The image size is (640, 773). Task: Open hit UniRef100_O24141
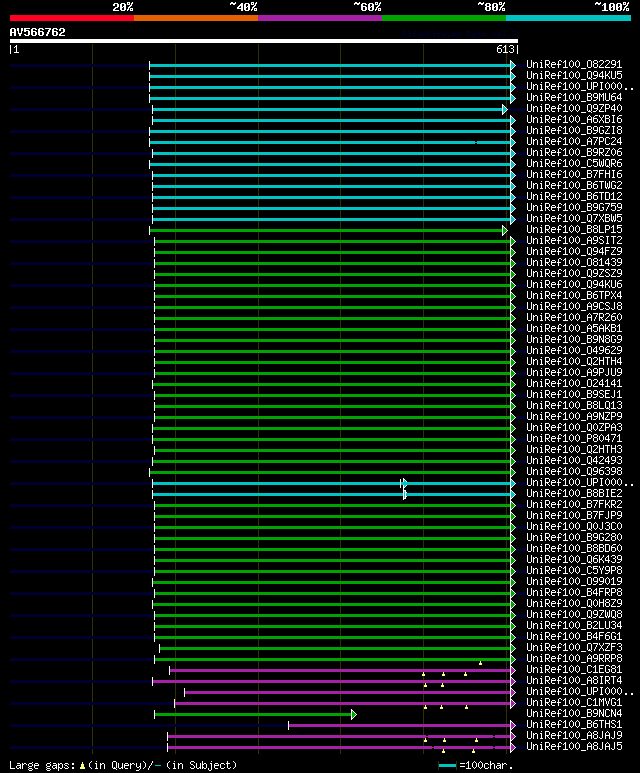click(574, 384)
